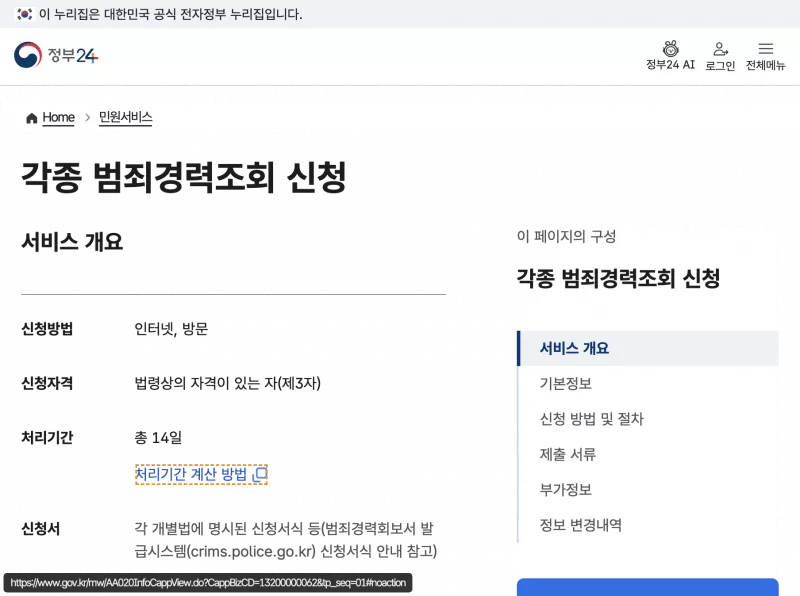Click the 인터넷, 방문 value
Viewport: 800px width, 596px height.
coord(171,329)
